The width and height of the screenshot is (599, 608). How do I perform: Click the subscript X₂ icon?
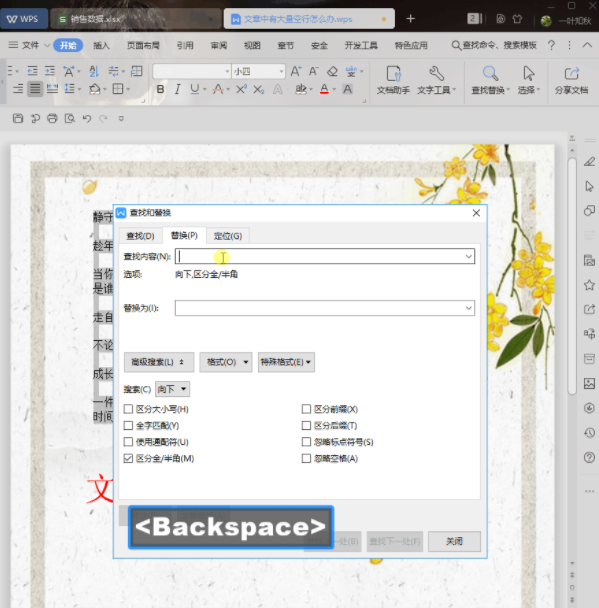coord(259,90)
